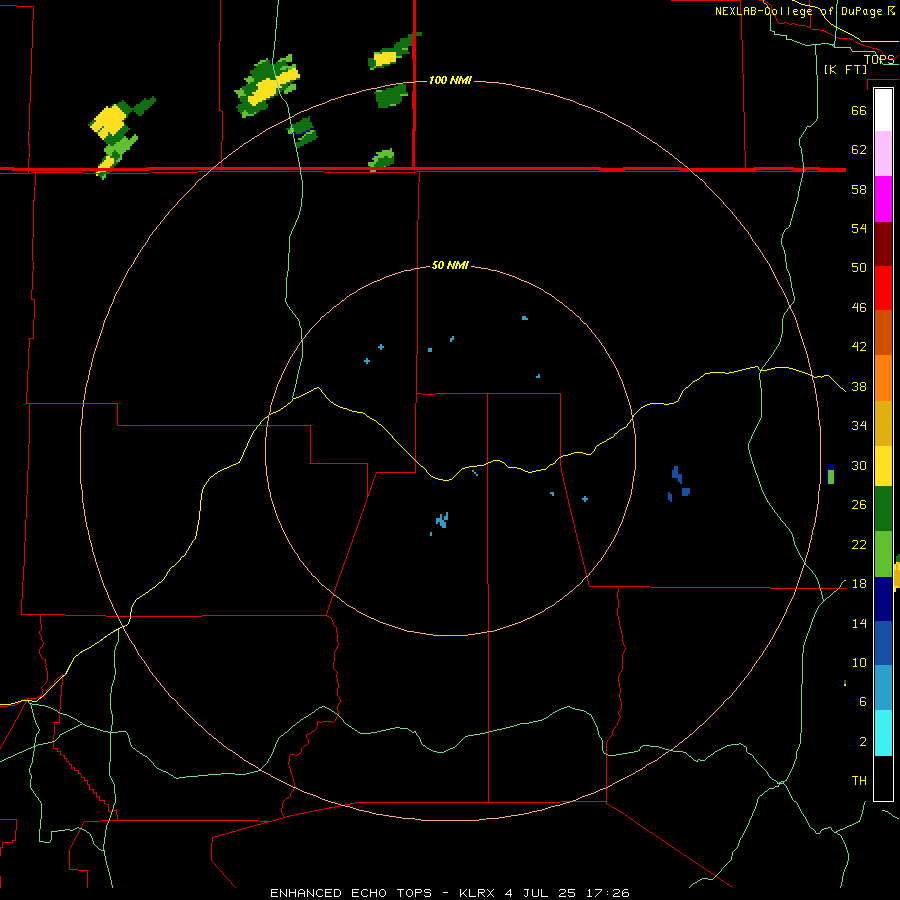Viewport: 900px width, 900px height.
Task: Click the "ENHANCED ECHO TOPS" caption text
Action: click(x=350, y=893)
